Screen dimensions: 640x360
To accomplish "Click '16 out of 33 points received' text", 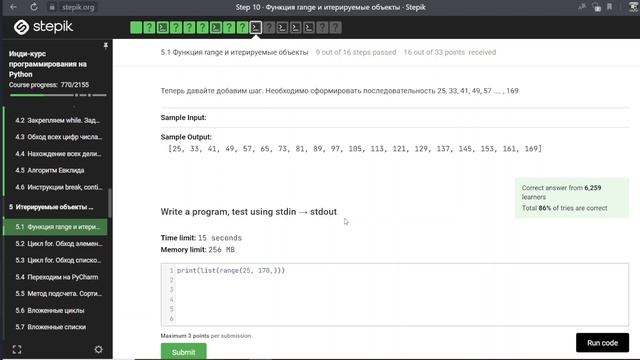I will (x=450, y=52).
